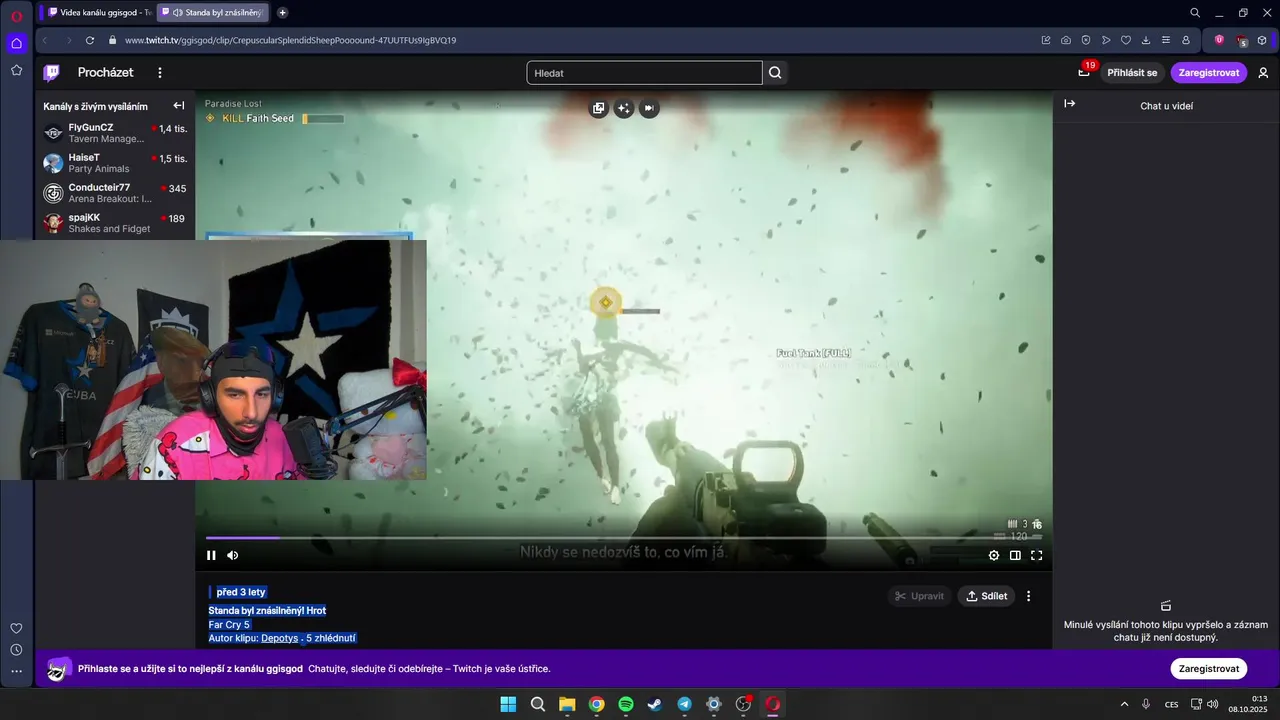Image resolution: width=1280 pixels, height=720 pixels.
Task: Click the Opera profile account icon
Action: (x=1186, y=40)
